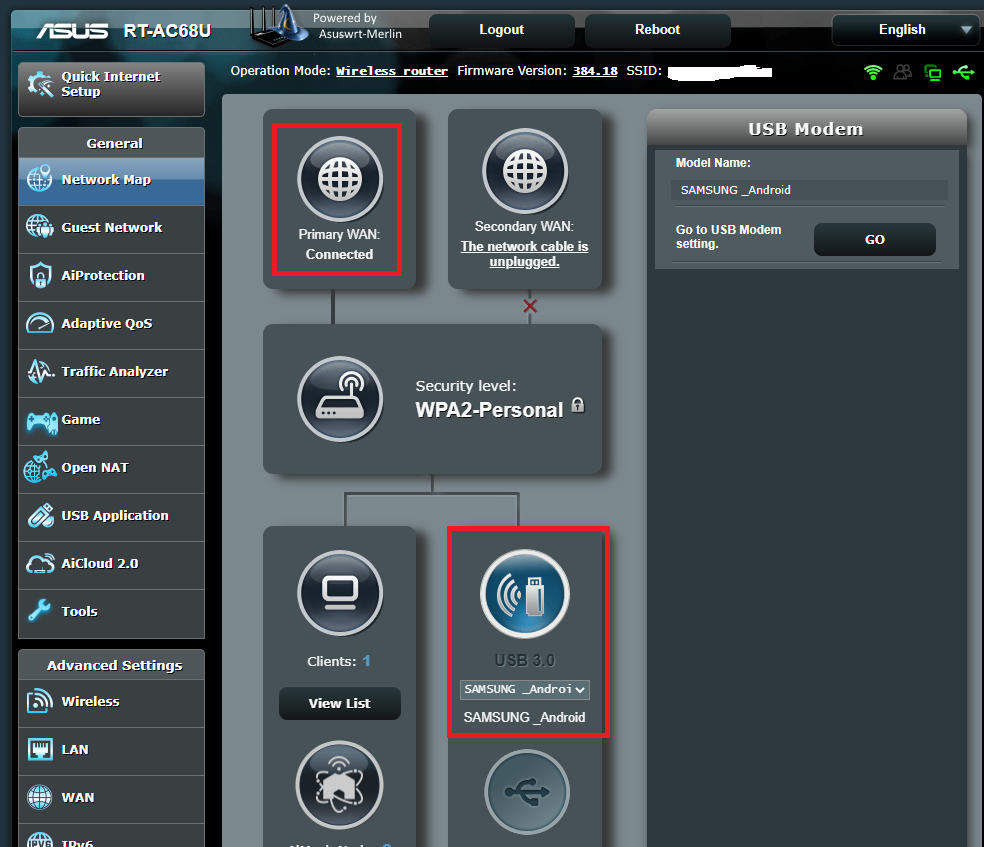Open the SAMSUNG _Android device dropdown

(x=525, y=690)
